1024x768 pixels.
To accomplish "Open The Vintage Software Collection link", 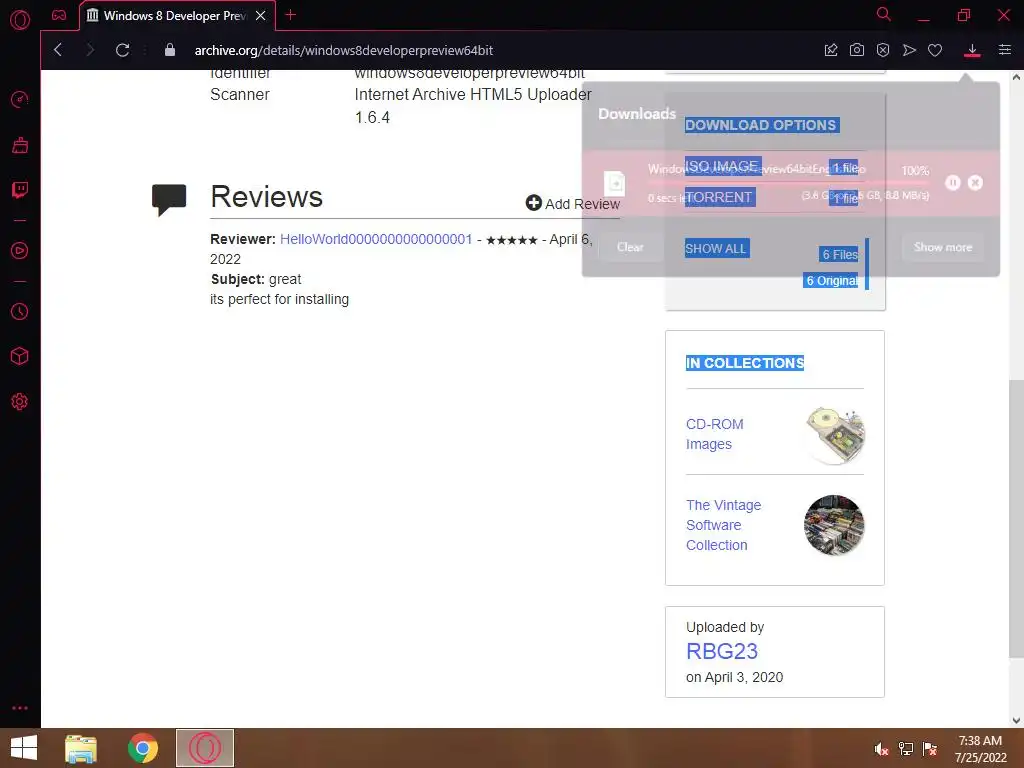I will (x=724, y=525).
